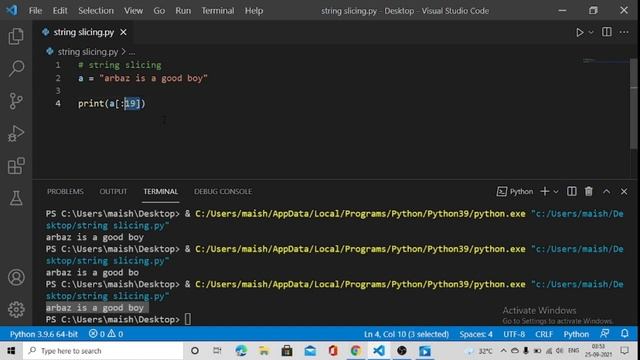This screenshot has height=360, width=640.
Task: Select language mode Python in status bar
Action: tap(576, 334)
